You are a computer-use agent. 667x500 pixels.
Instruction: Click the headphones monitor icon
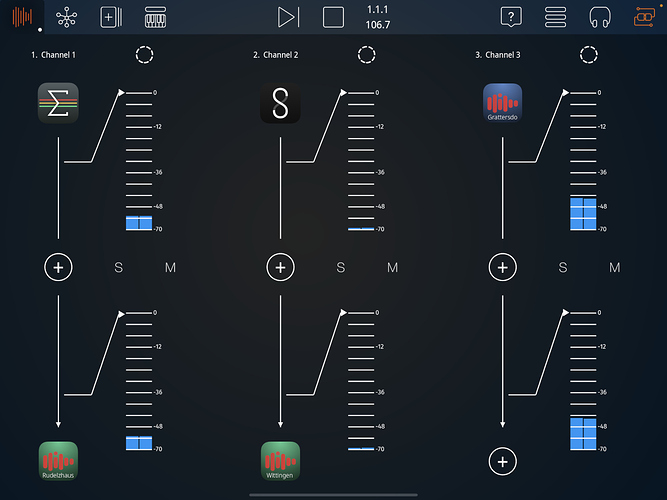pyautogui.click(x=600, y=17)
